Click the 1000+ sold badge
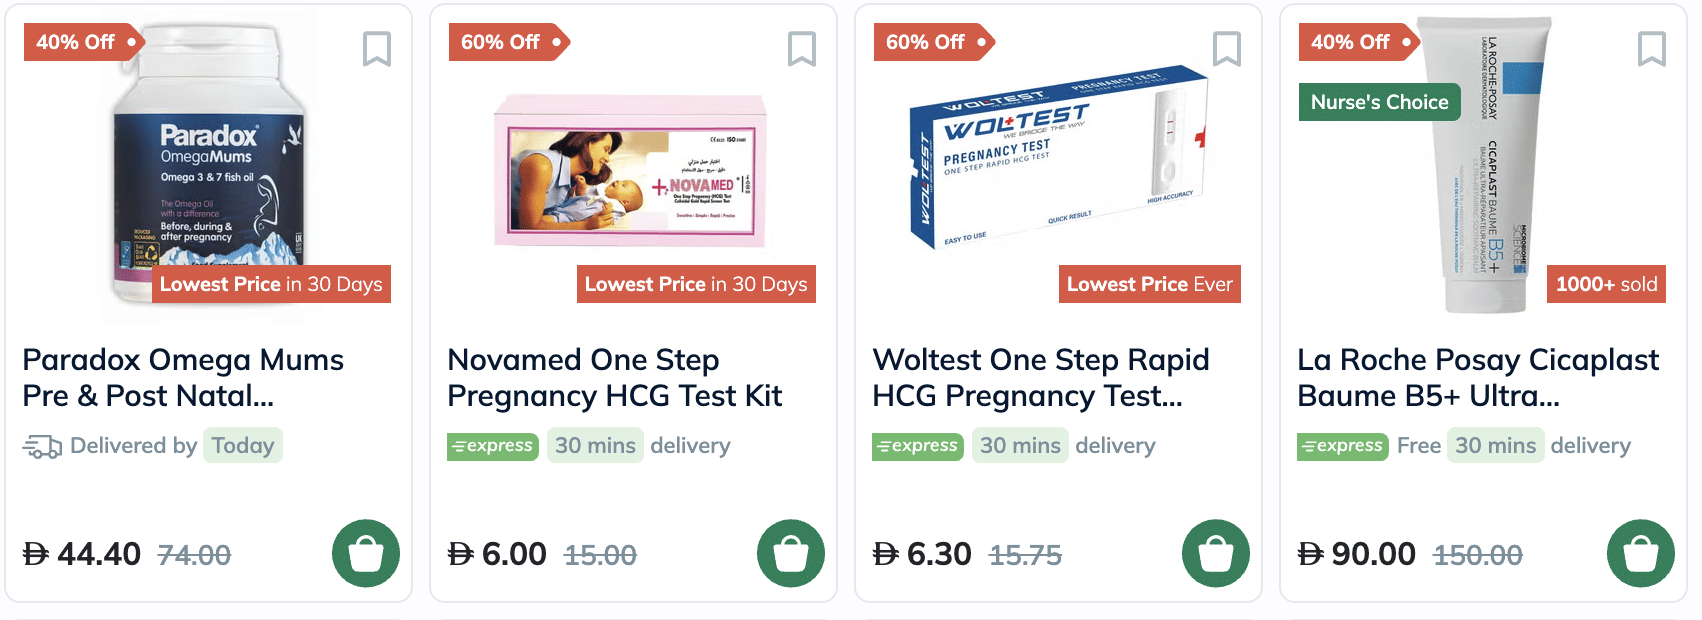Image resolution: width=1702 pixels, height=620 pixels. click(x=1606, y=284)
